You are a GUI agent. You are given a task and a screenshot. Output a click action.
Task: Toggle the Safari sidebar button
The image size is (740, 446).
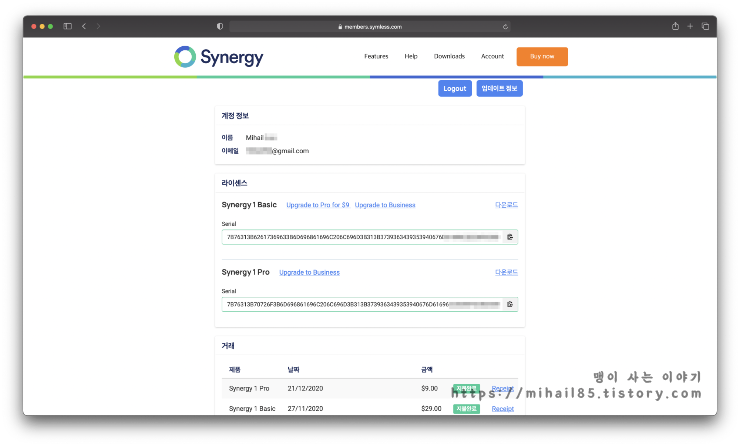coord(67,26)
